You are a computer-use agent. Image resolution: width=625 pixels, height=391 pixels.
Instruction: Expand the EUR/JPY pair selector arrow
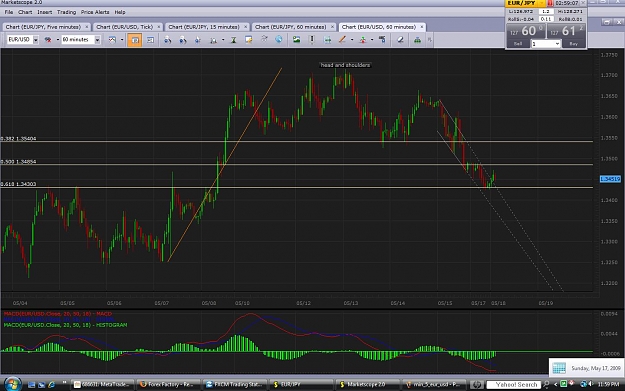click(541, 3)
